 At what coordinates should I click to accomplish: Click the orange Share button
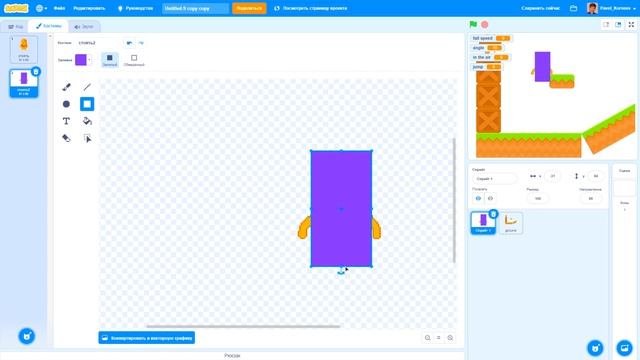point(249,8)
